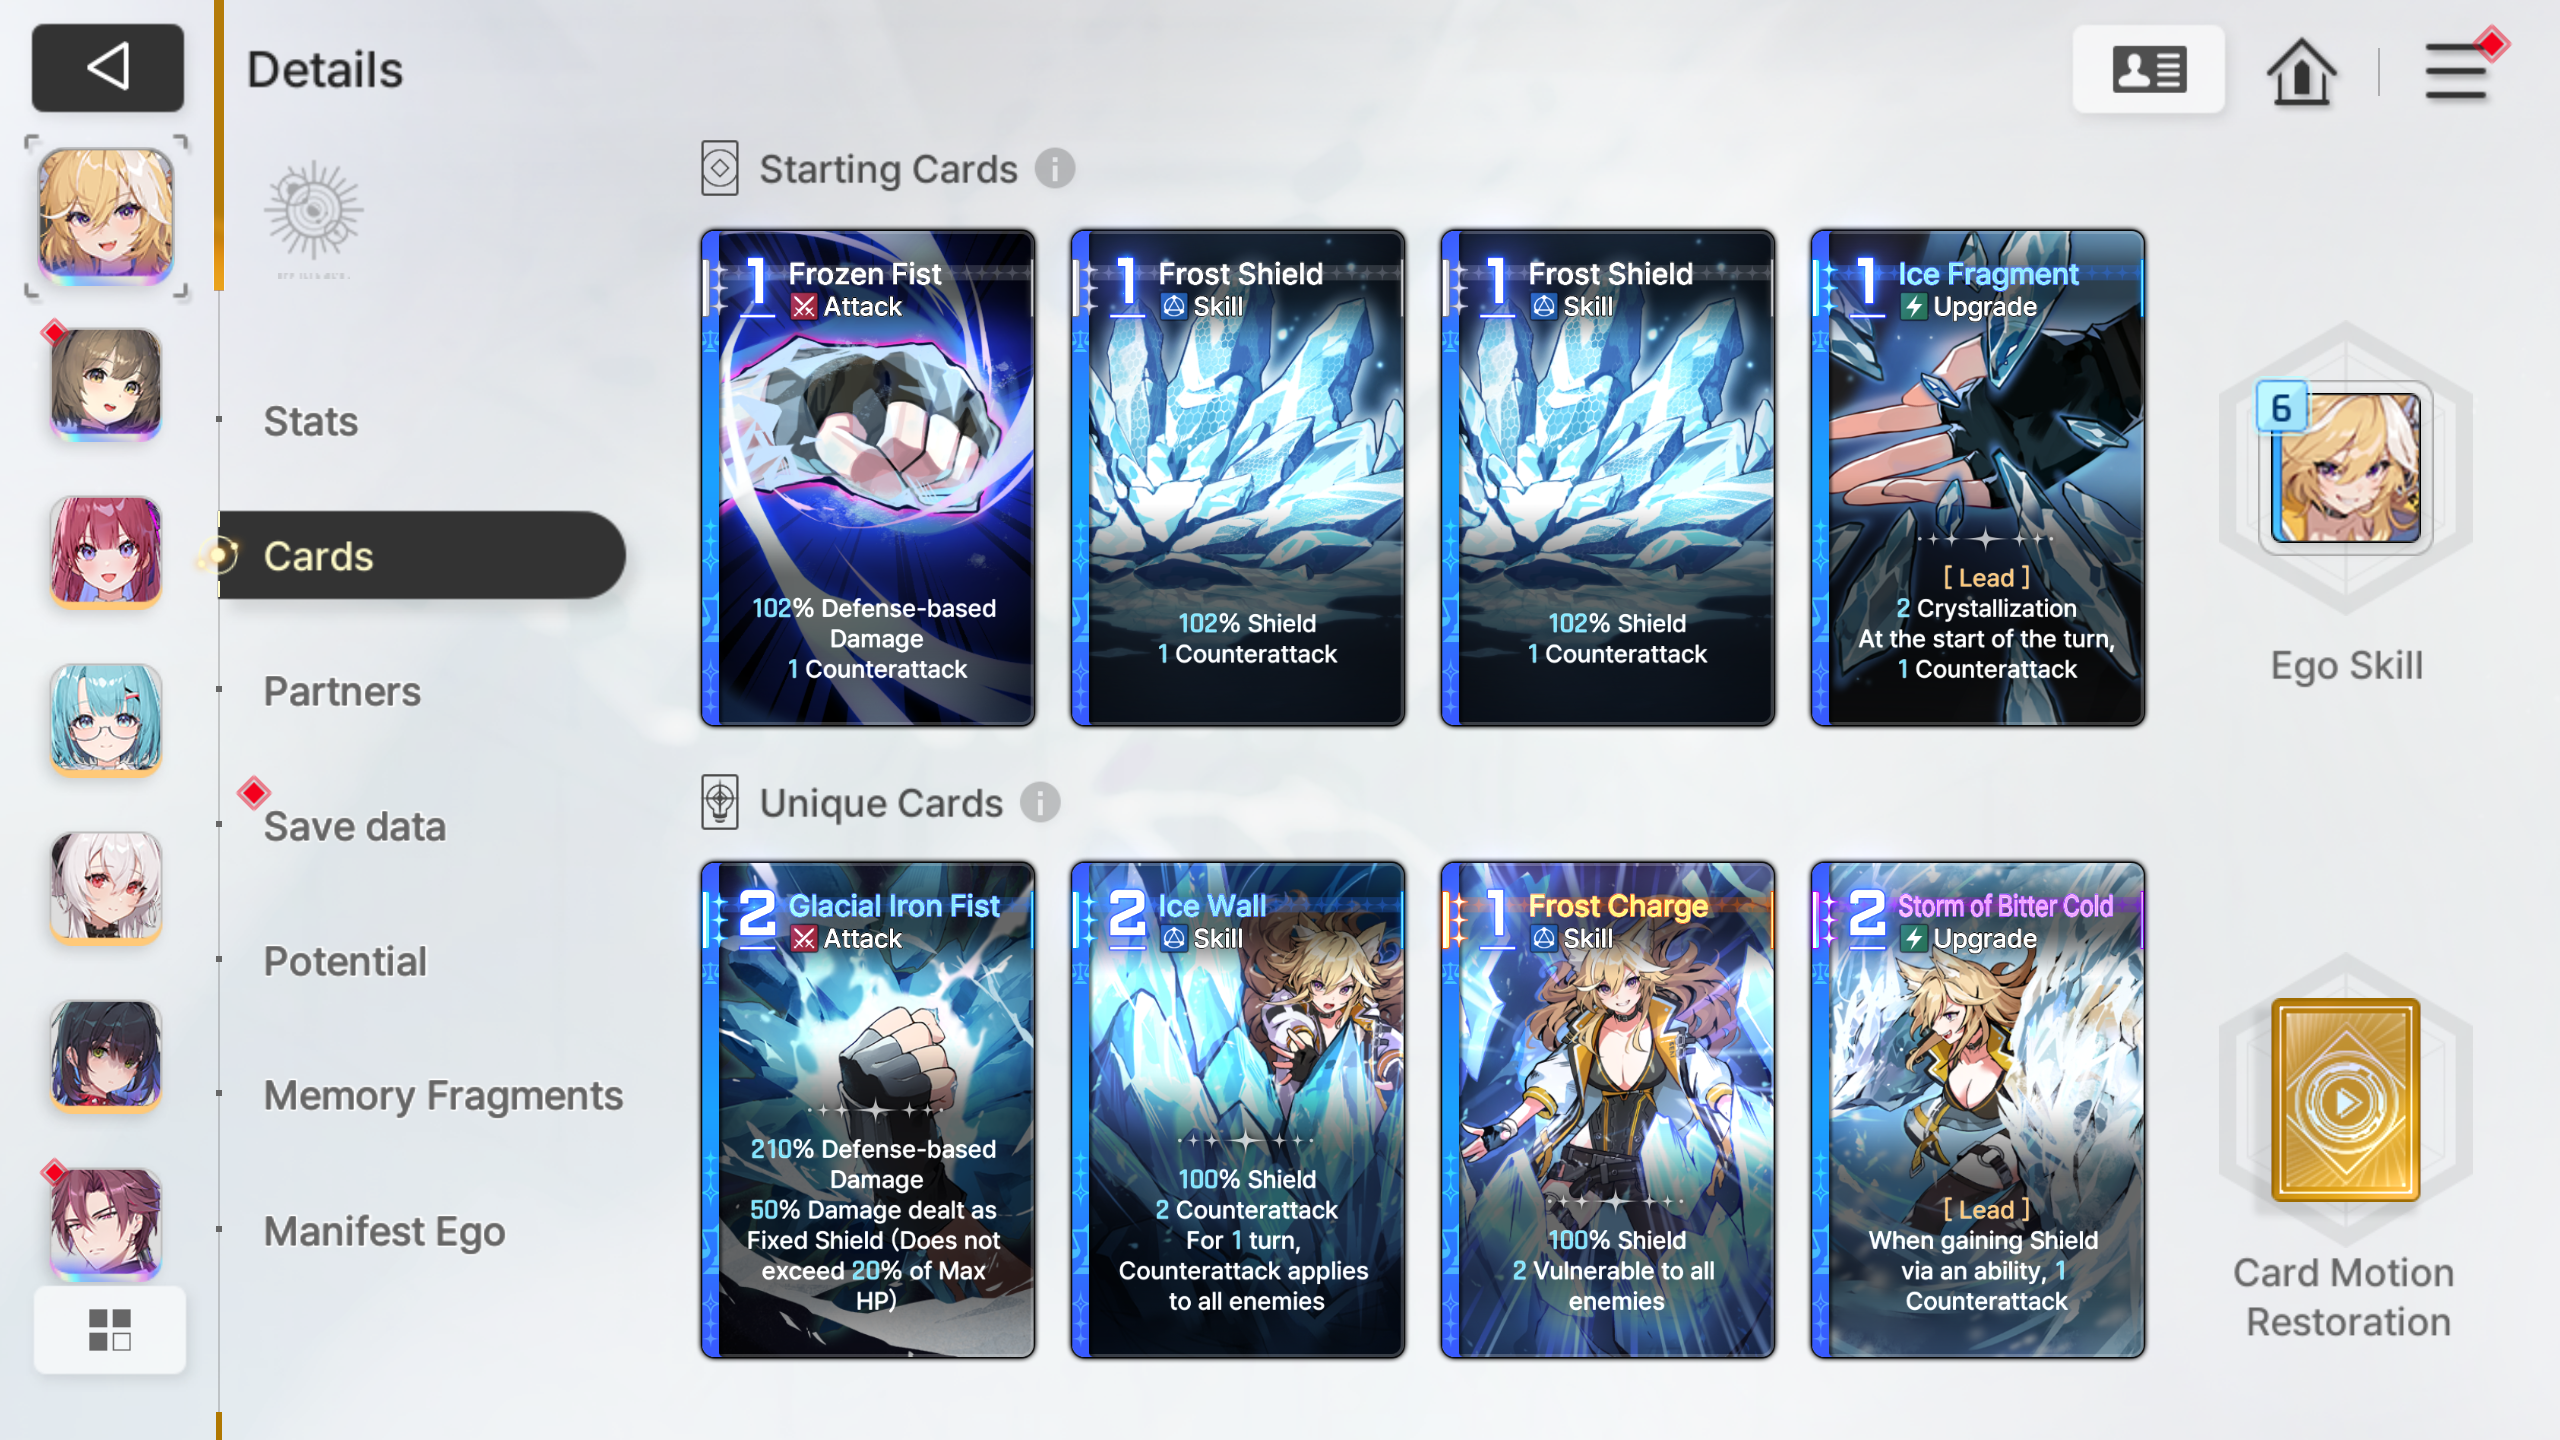The height and width of the screenshot is (1440, 2560).
Task: Select the Storm of Bitter Cold card
Action: [1978, 1110]
